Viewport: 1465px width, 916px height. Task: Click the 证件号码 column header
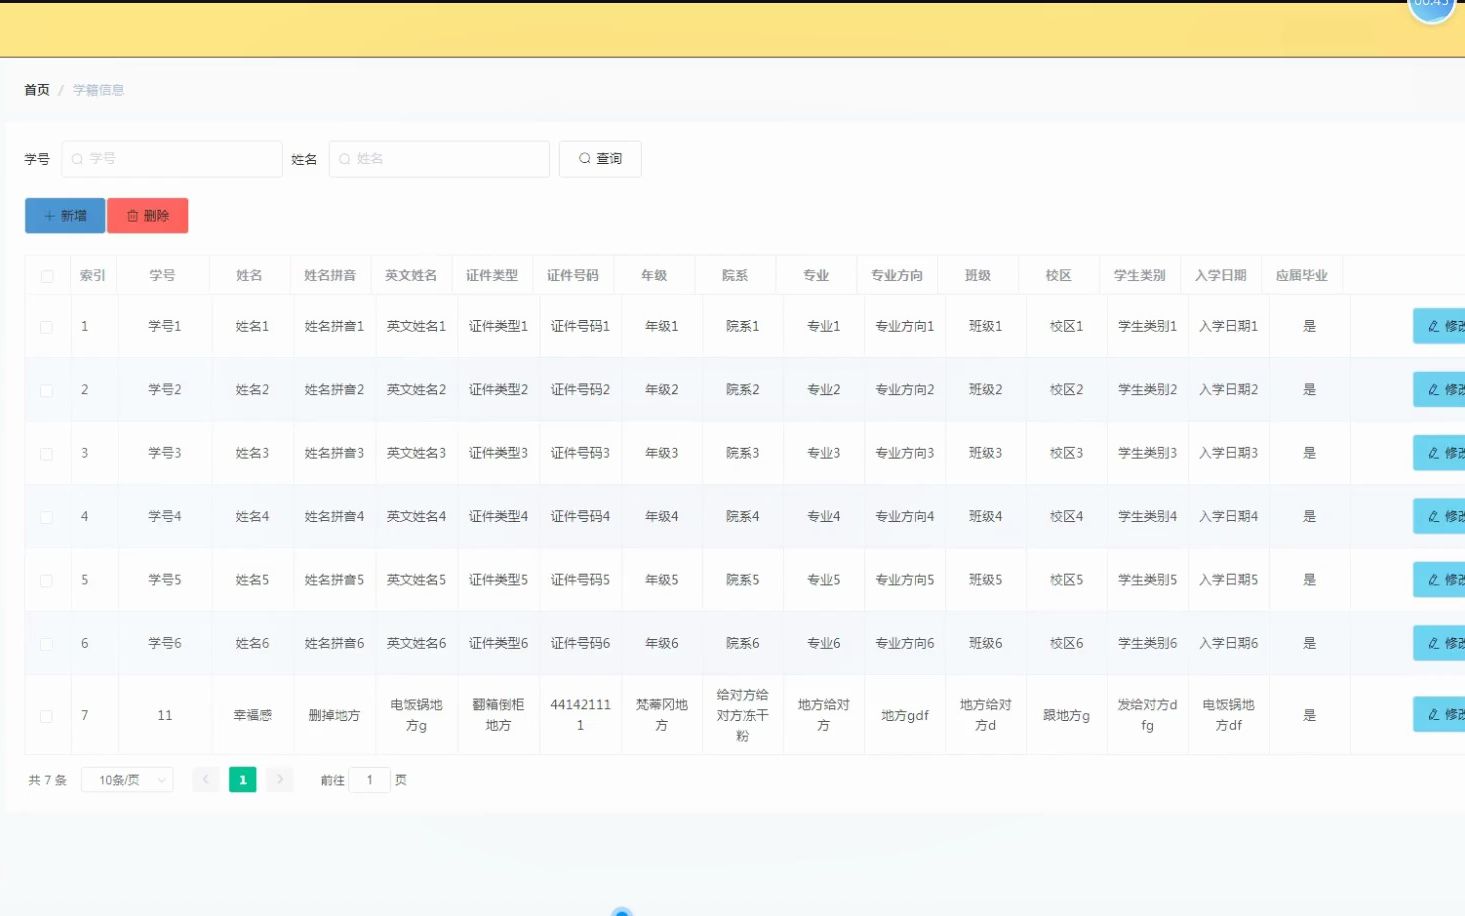click(573, 275)
